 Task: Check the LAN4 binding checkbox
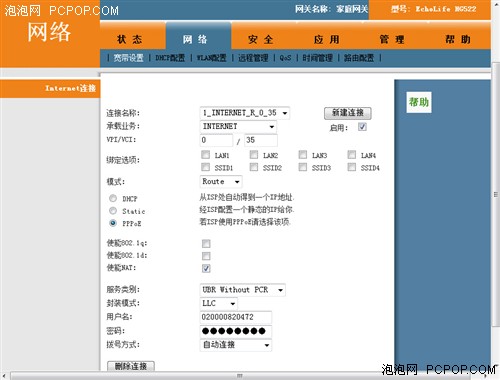pyautogui.click(x=352, y=155)
